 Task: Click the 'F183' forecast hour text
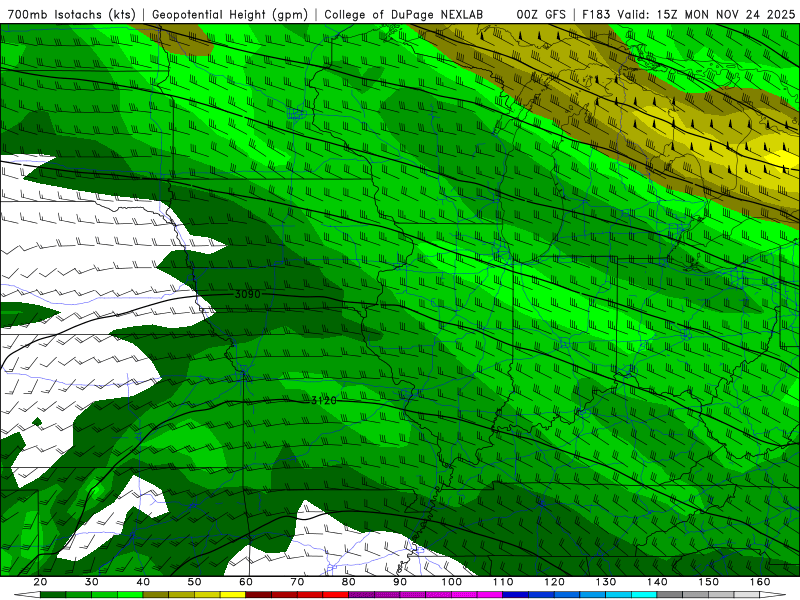[x=596, y=14]
